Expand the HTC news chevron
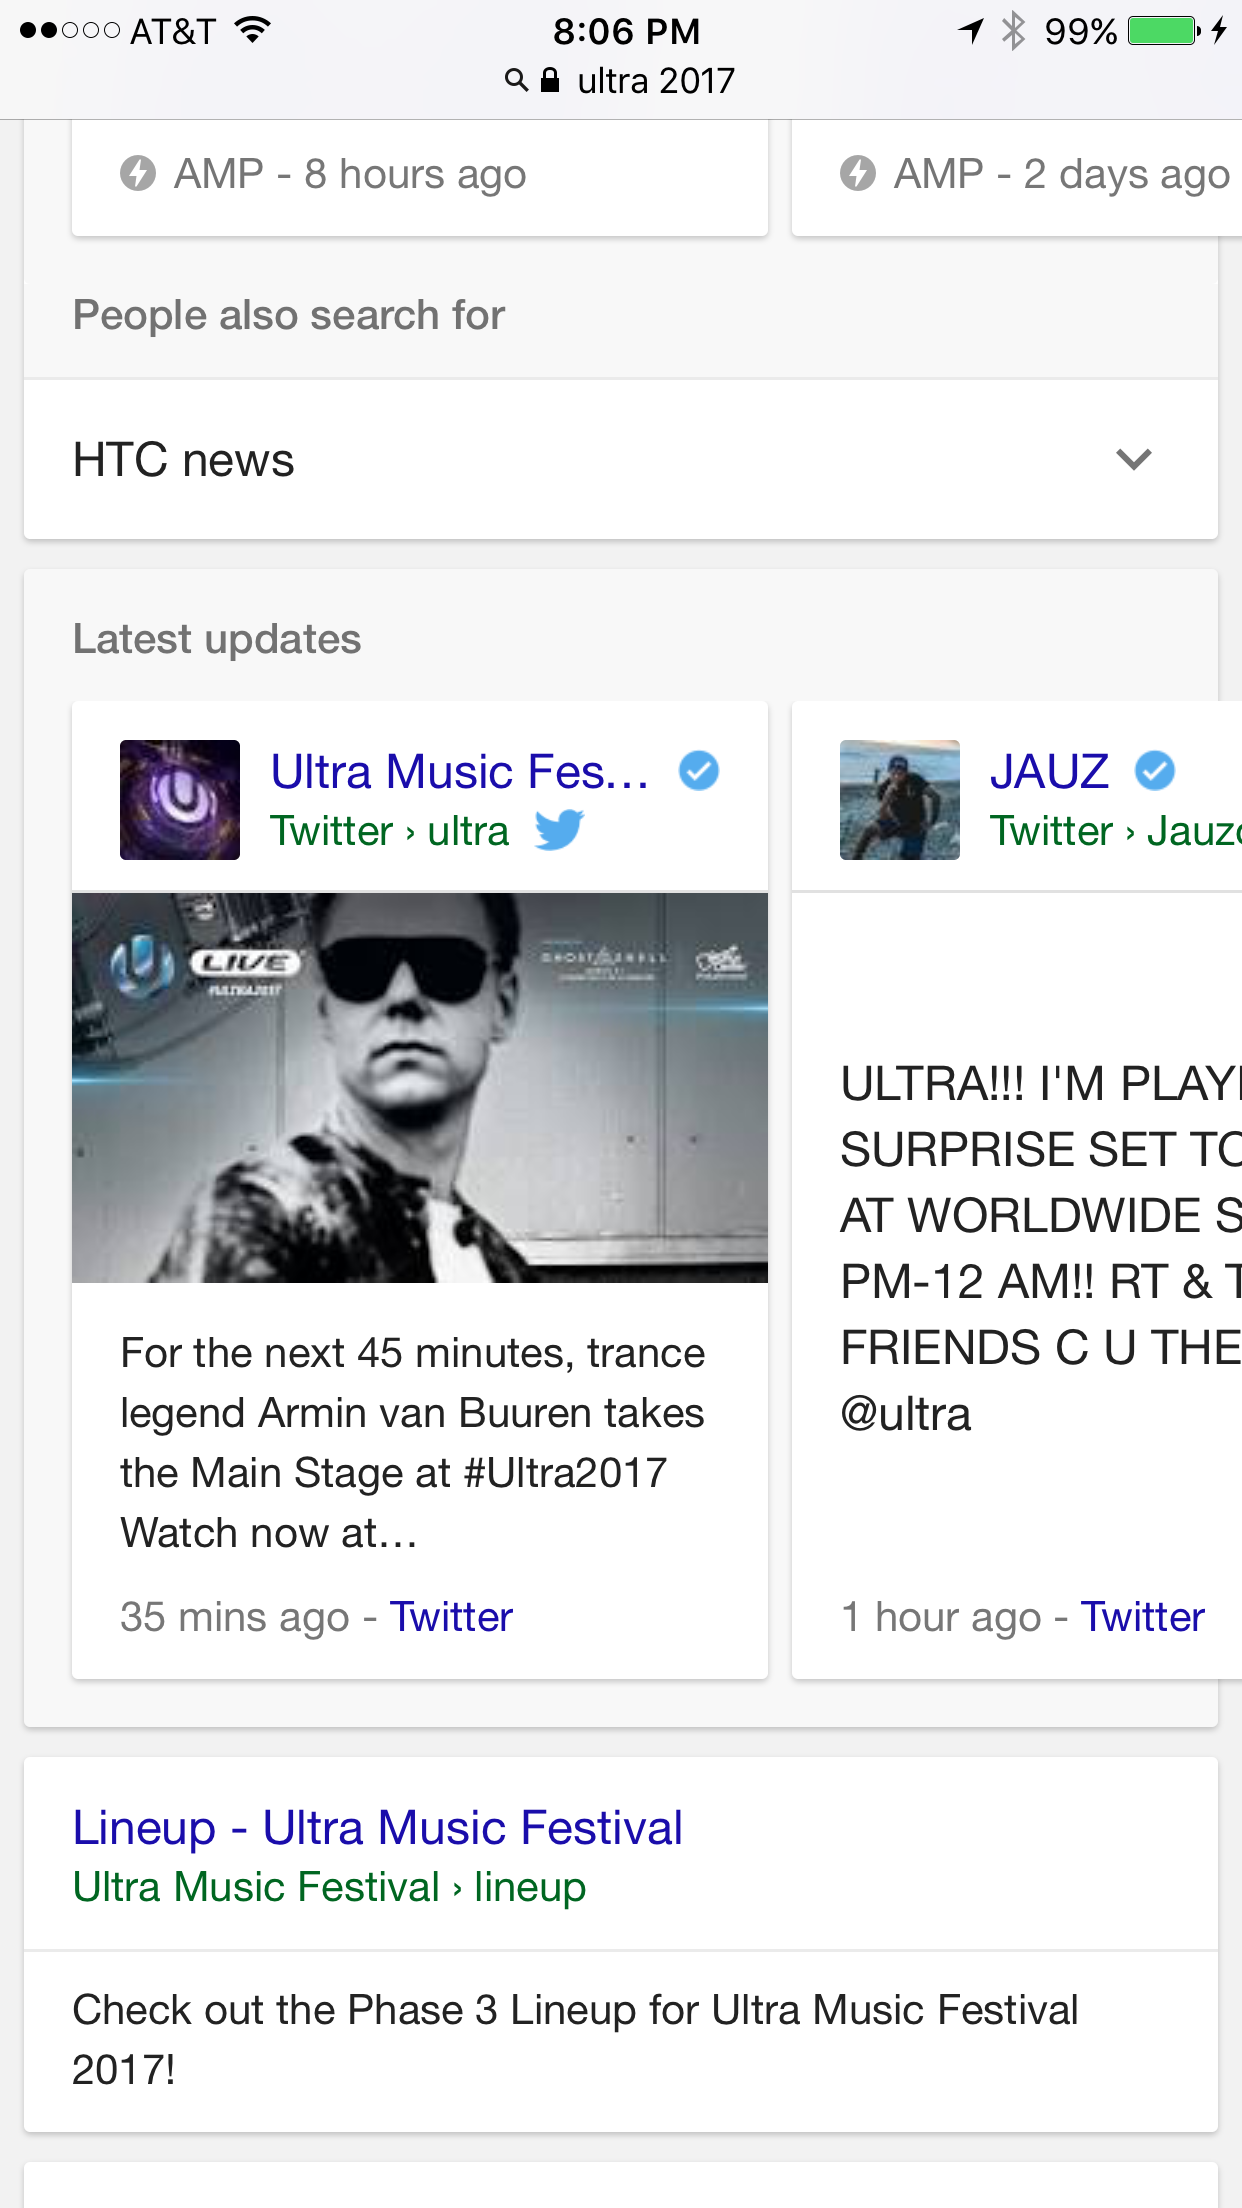Screen dimensions: 1242x2208 tap(1134, 460)
